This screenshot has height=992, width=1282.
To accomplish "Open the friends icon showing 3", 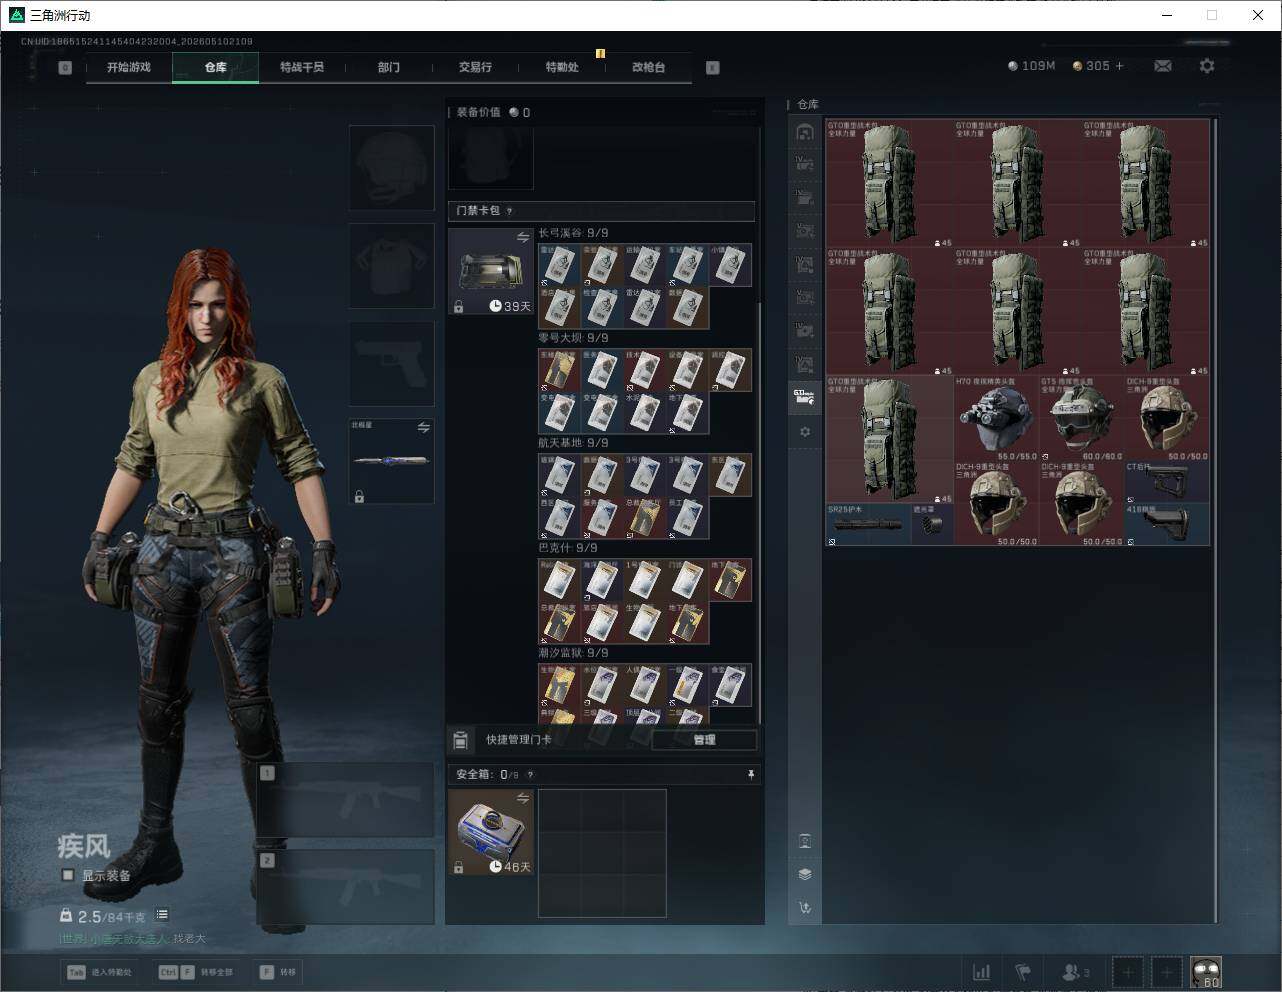I will [1076, 972].
